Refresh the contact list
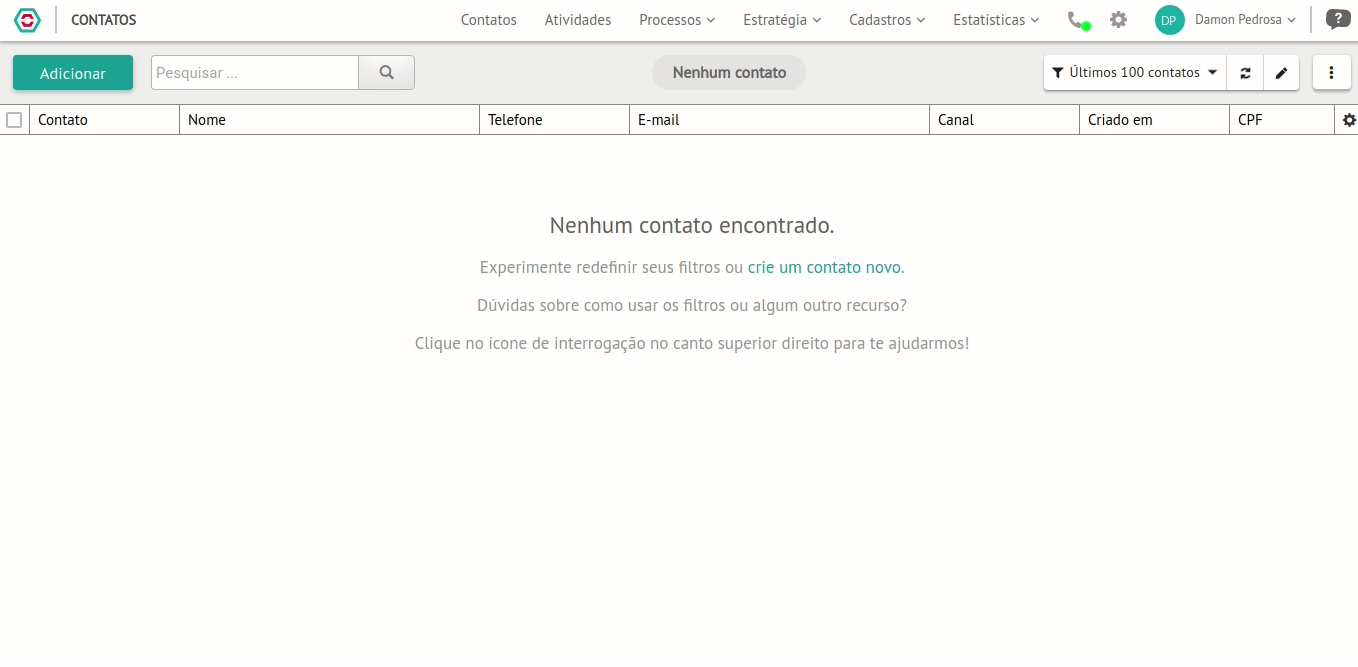Screen dimensions: 1358x667 click(x=1245, y=73)
